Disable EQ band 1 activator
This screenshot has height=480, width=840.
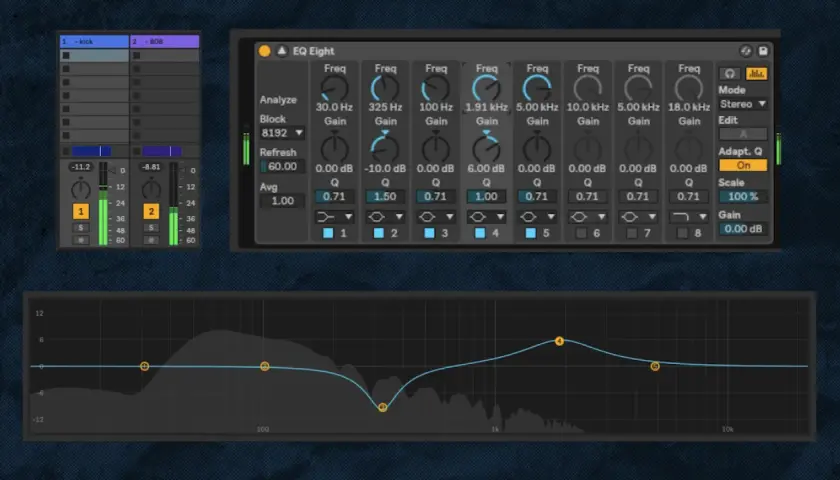coord(328,233)
